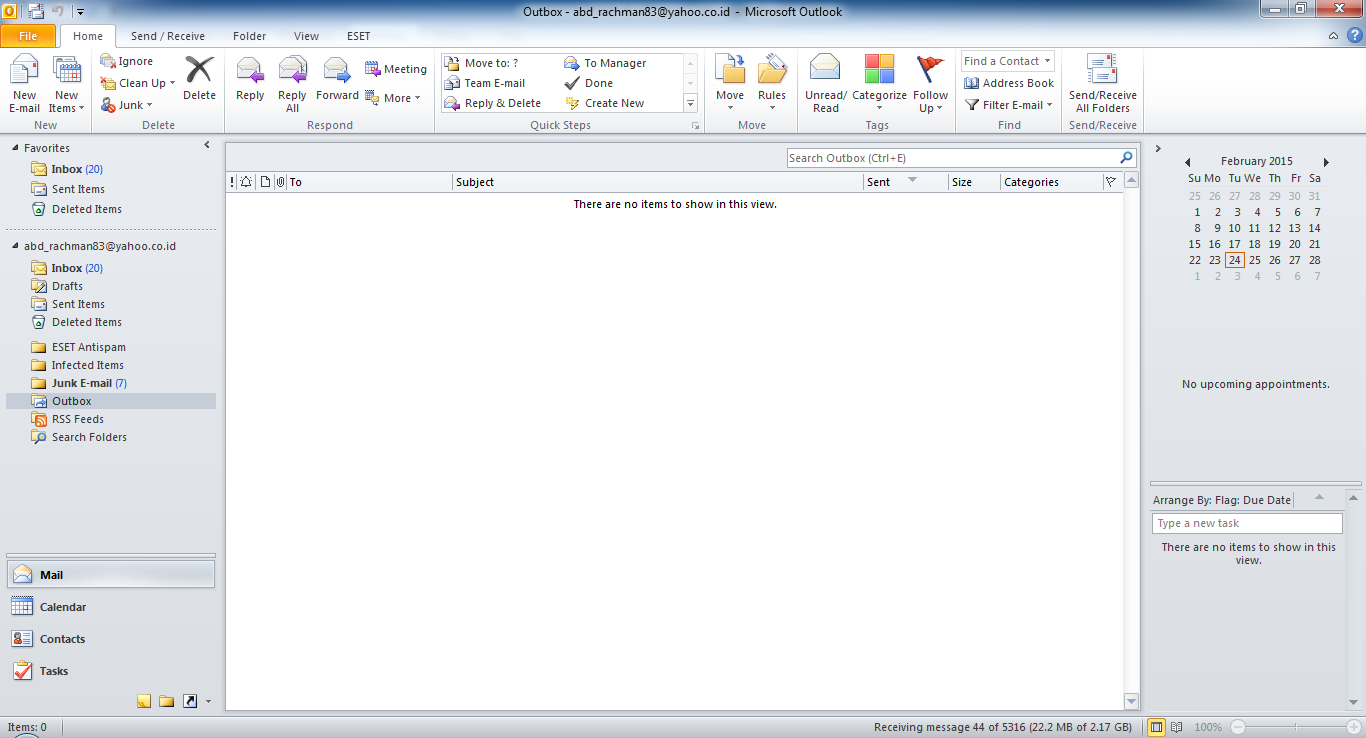Image resolution: width=1366 pixels, height=738 pixels.
Task: Collapse the Favorites folder group
Action: point(15,148)
